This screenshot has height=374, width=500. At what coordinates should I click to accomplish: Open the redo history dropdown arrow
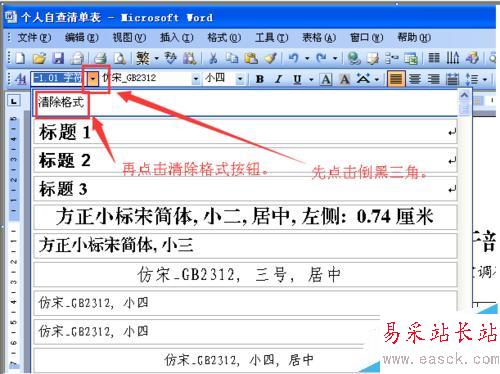(x=335, y=59)
